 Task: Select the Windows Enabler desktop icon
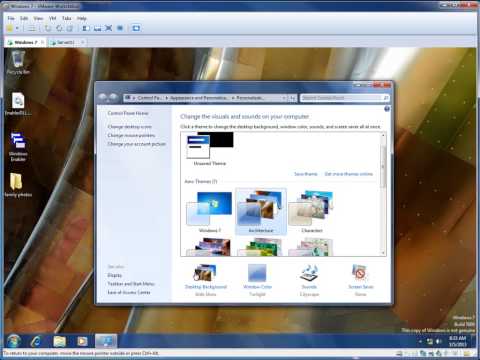coord(18,147)
